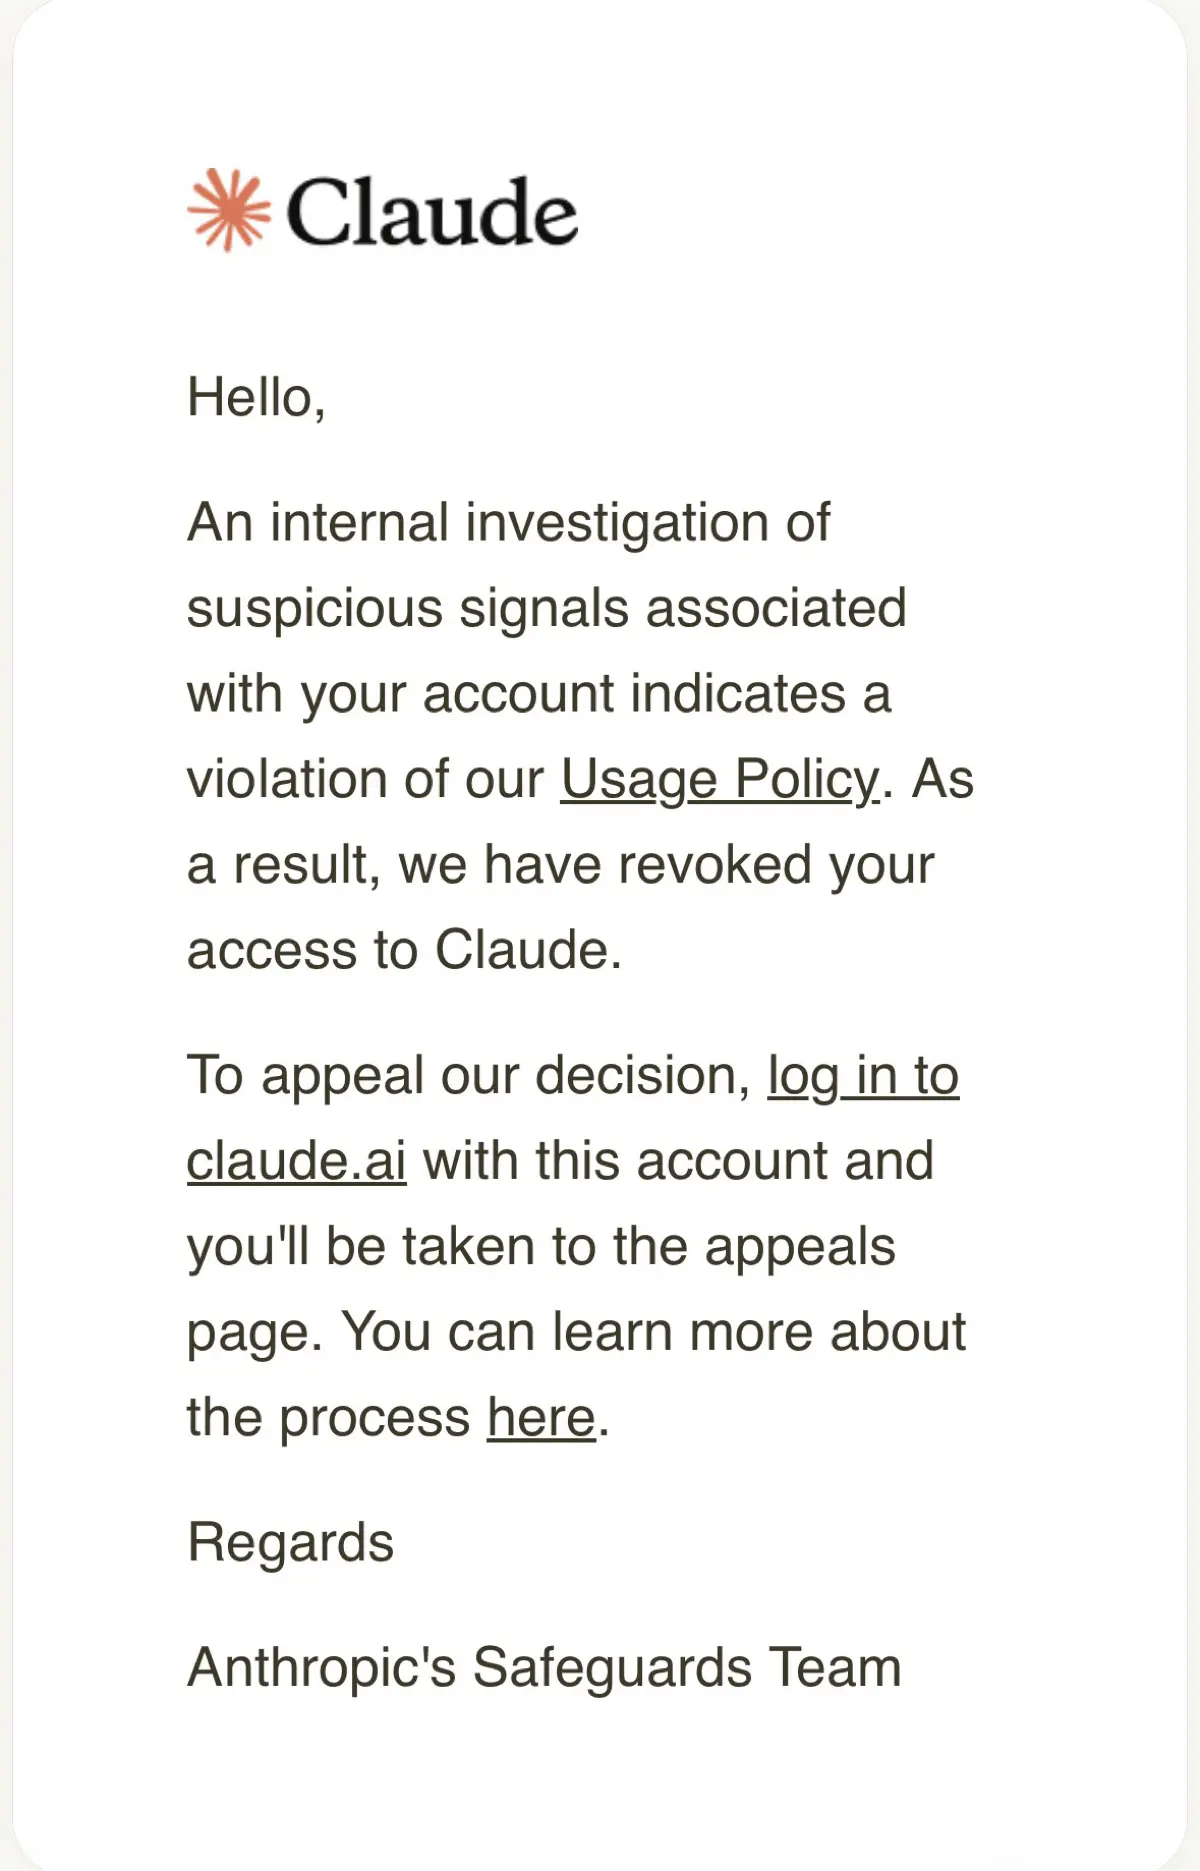Click the line "with your account indicates a"
The width and height of the screenshot is (1200, 1871).
(539, 693)
